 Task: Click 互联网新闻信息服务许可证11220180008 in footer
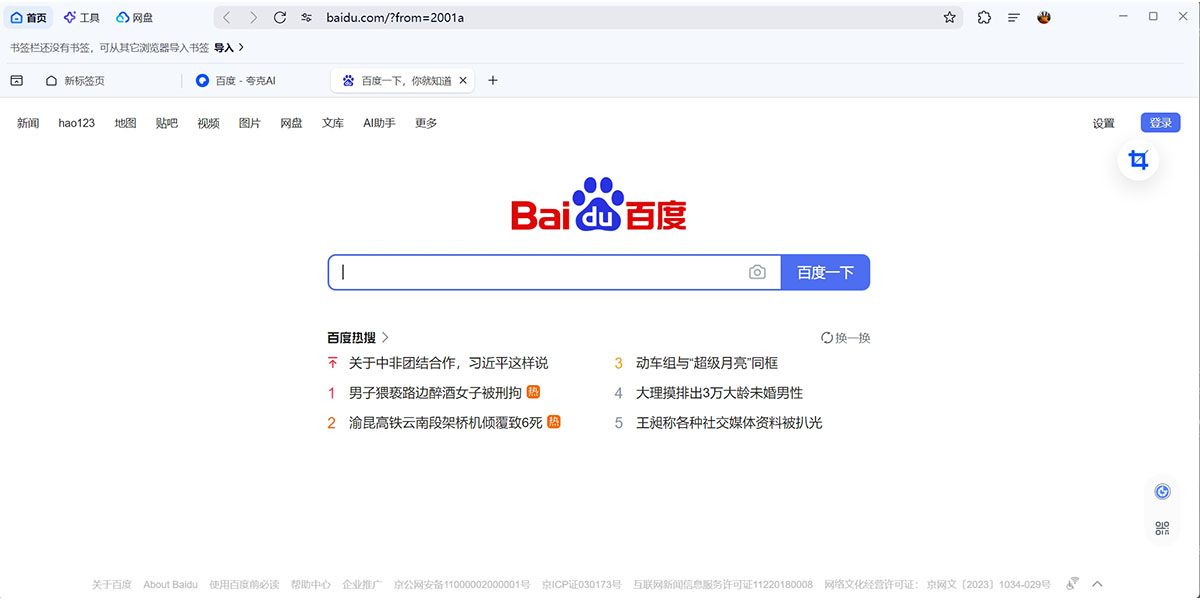(x=723, y=584)
